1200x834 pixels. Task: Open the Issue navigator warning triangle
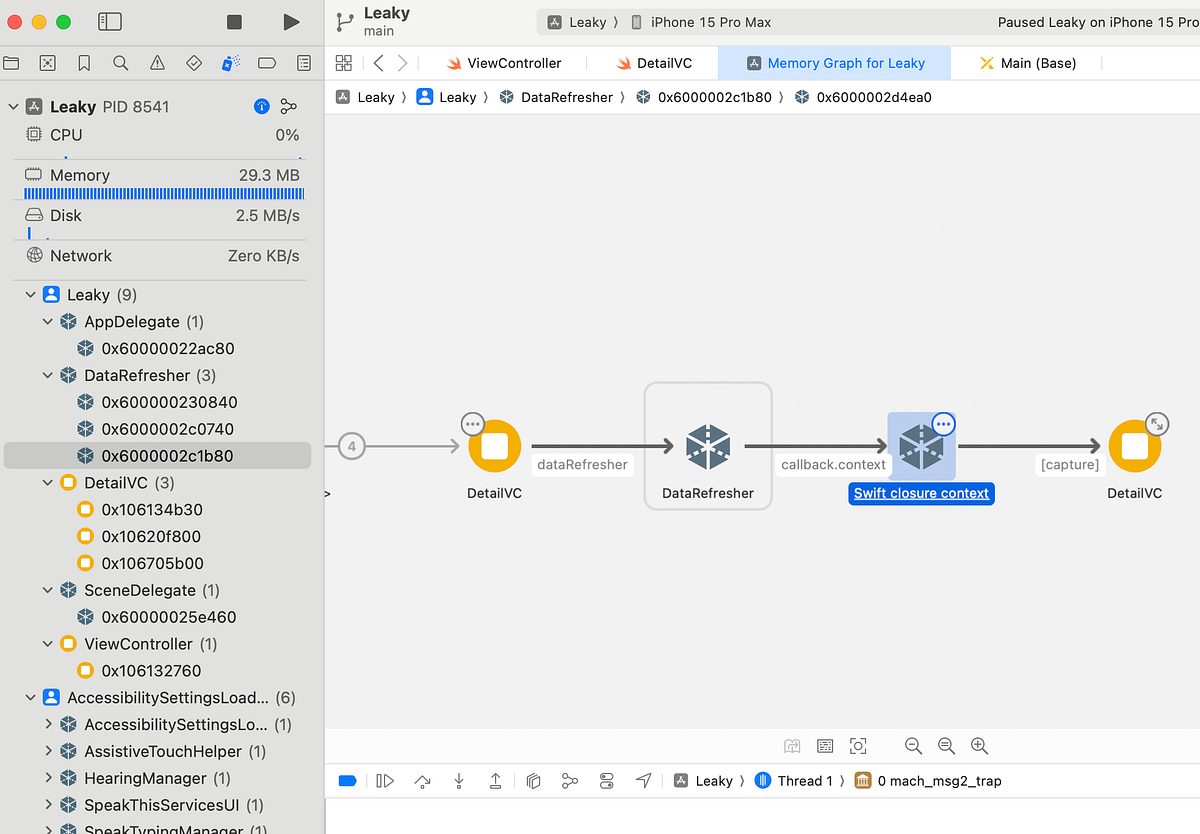point(156,62)
